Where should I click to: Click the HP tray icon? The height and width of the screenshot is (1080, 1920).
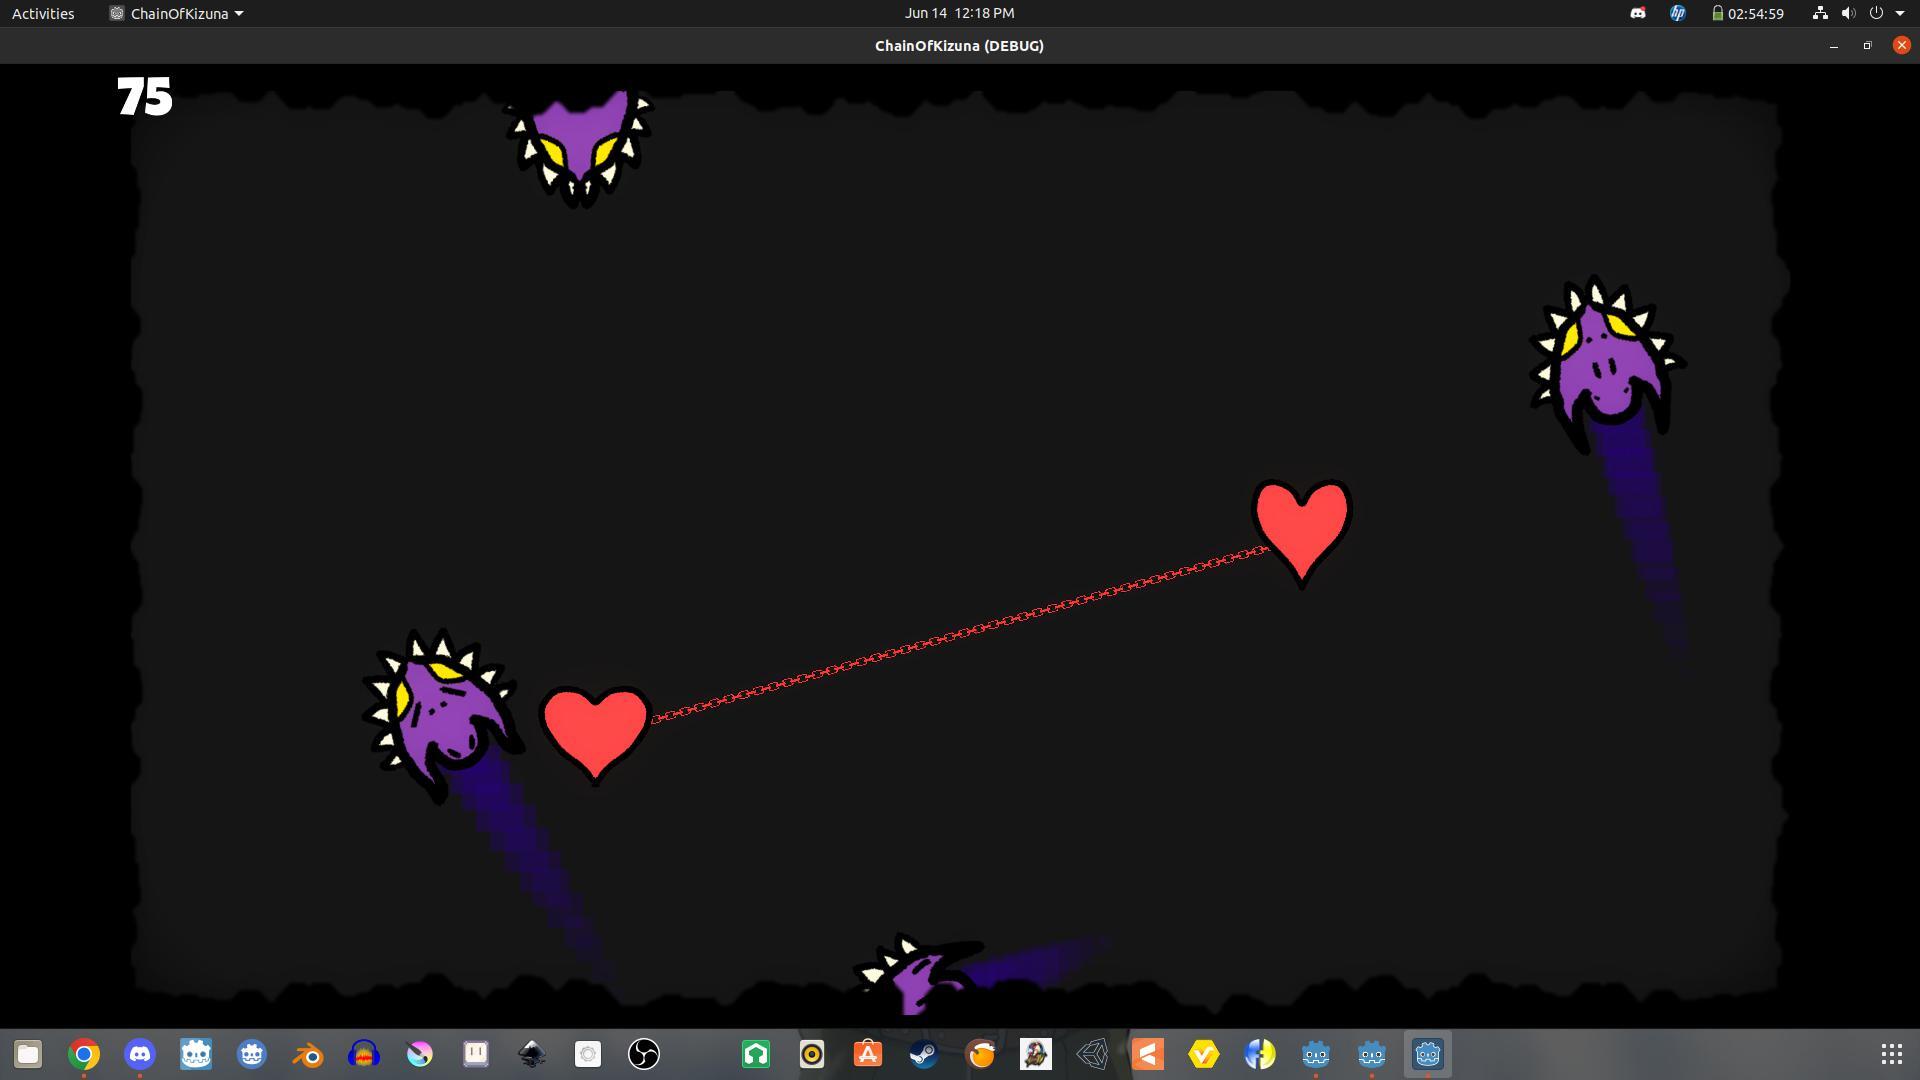[1677, 13]
